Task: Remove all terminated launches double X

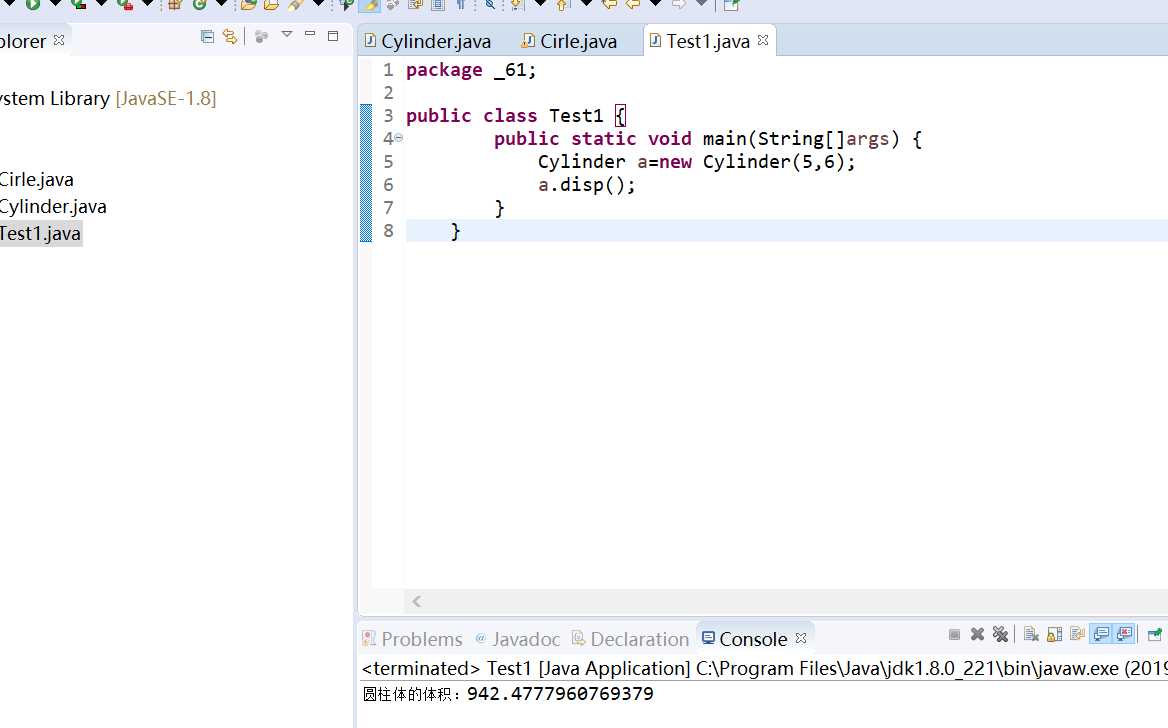Action: (x=1000, y=634)
